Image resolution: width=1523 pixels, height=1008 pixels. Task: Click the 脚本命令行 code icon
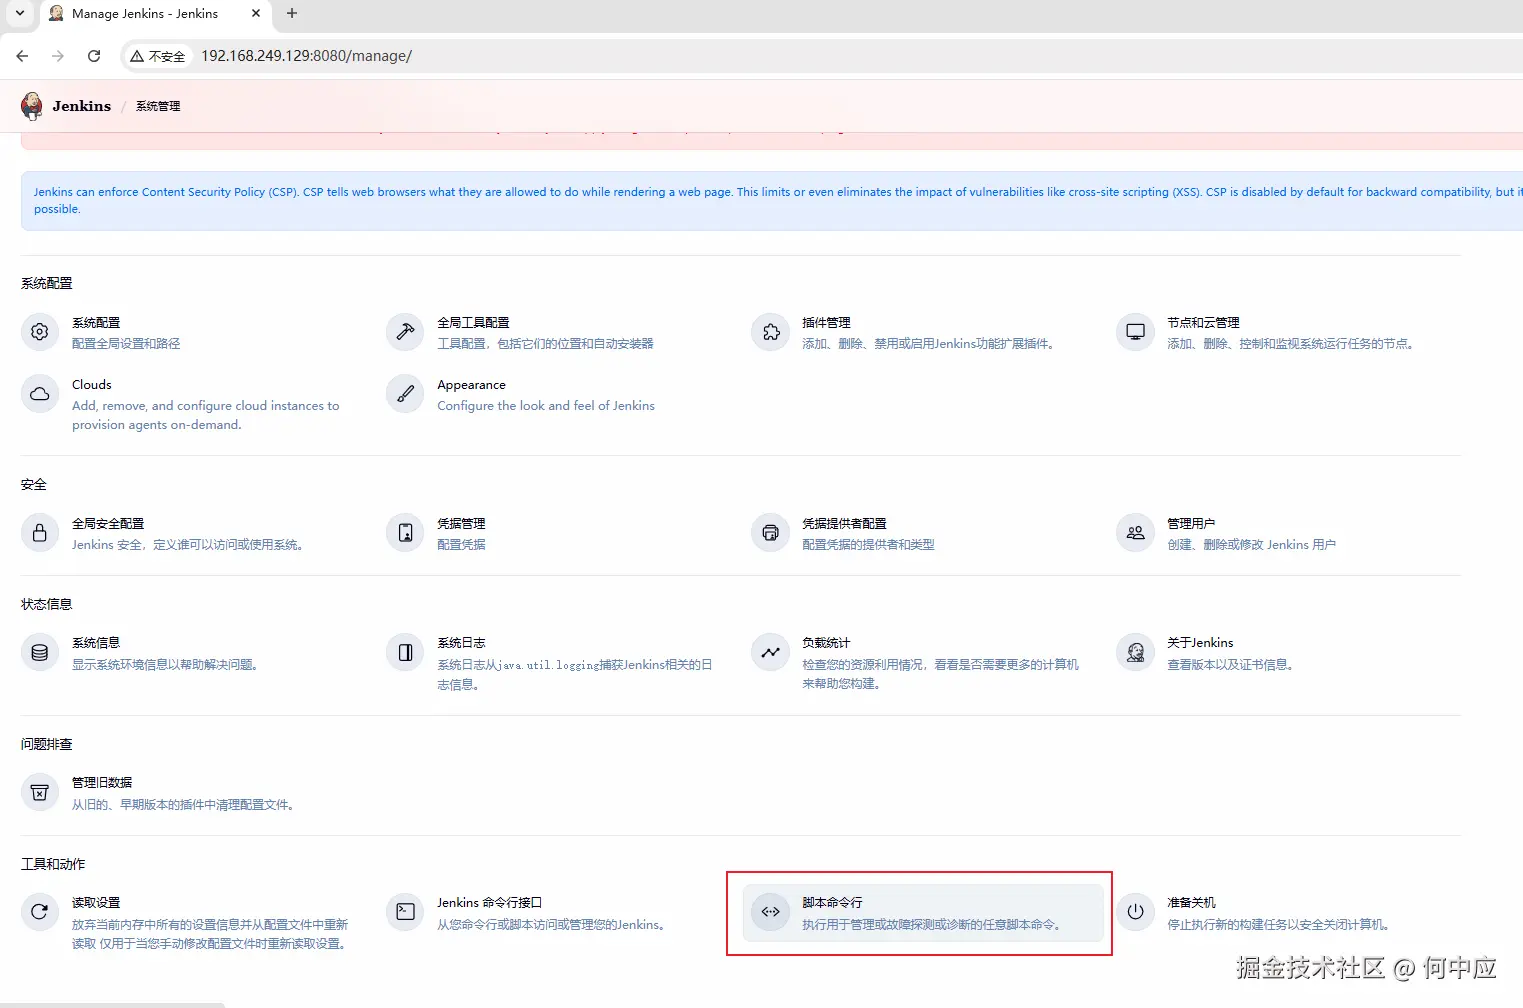pyautogui.click(x=770, y=912)
